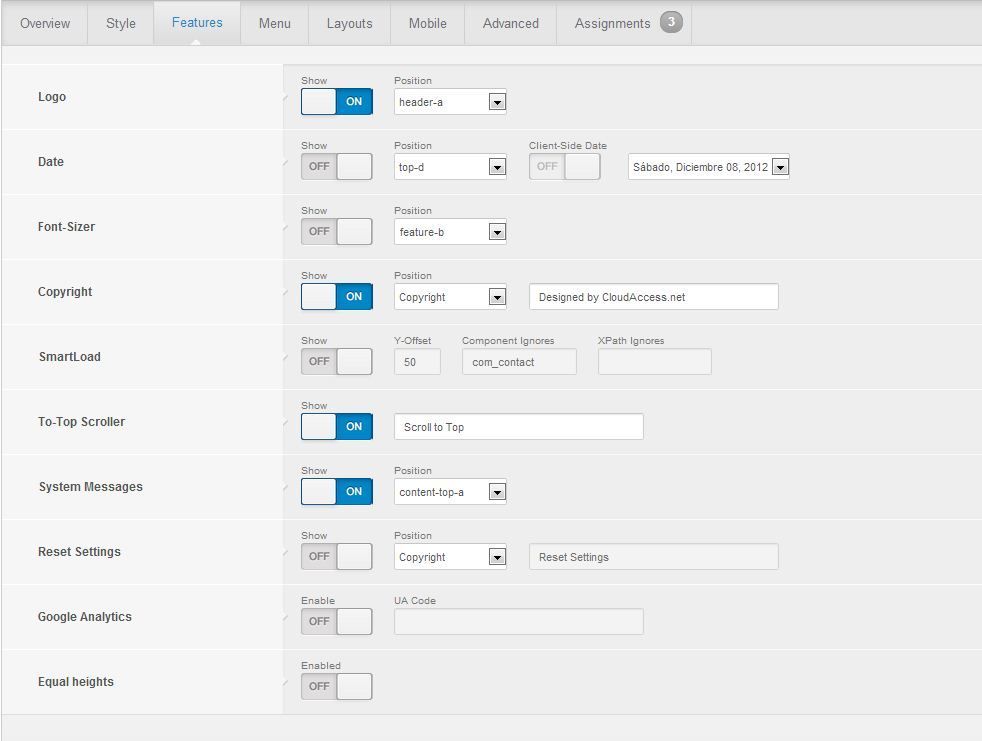Viewport: 982px width, 741px height.
Task: Switch to the Style tab
Action: click(121, 23)
